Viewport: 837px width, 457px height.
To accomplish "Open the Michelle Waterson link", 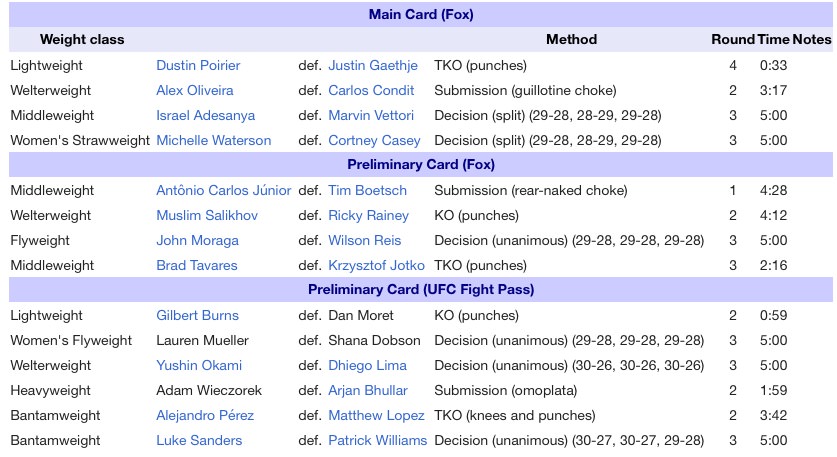I will click(214, 140).
